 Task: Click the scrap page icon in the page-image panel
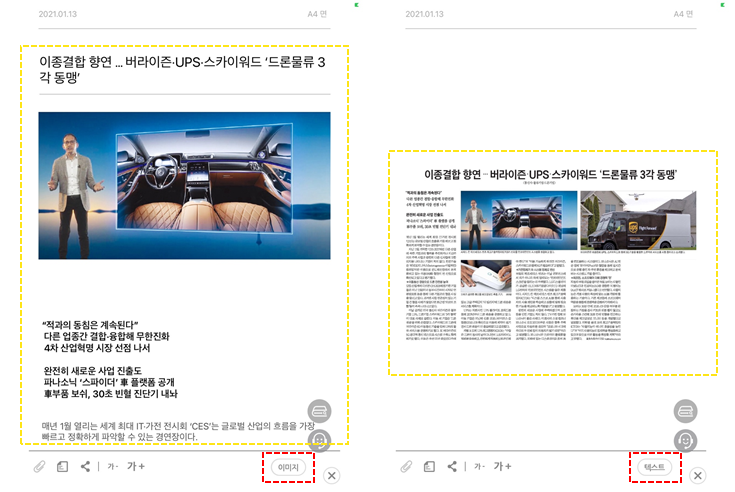coord(429,467)
